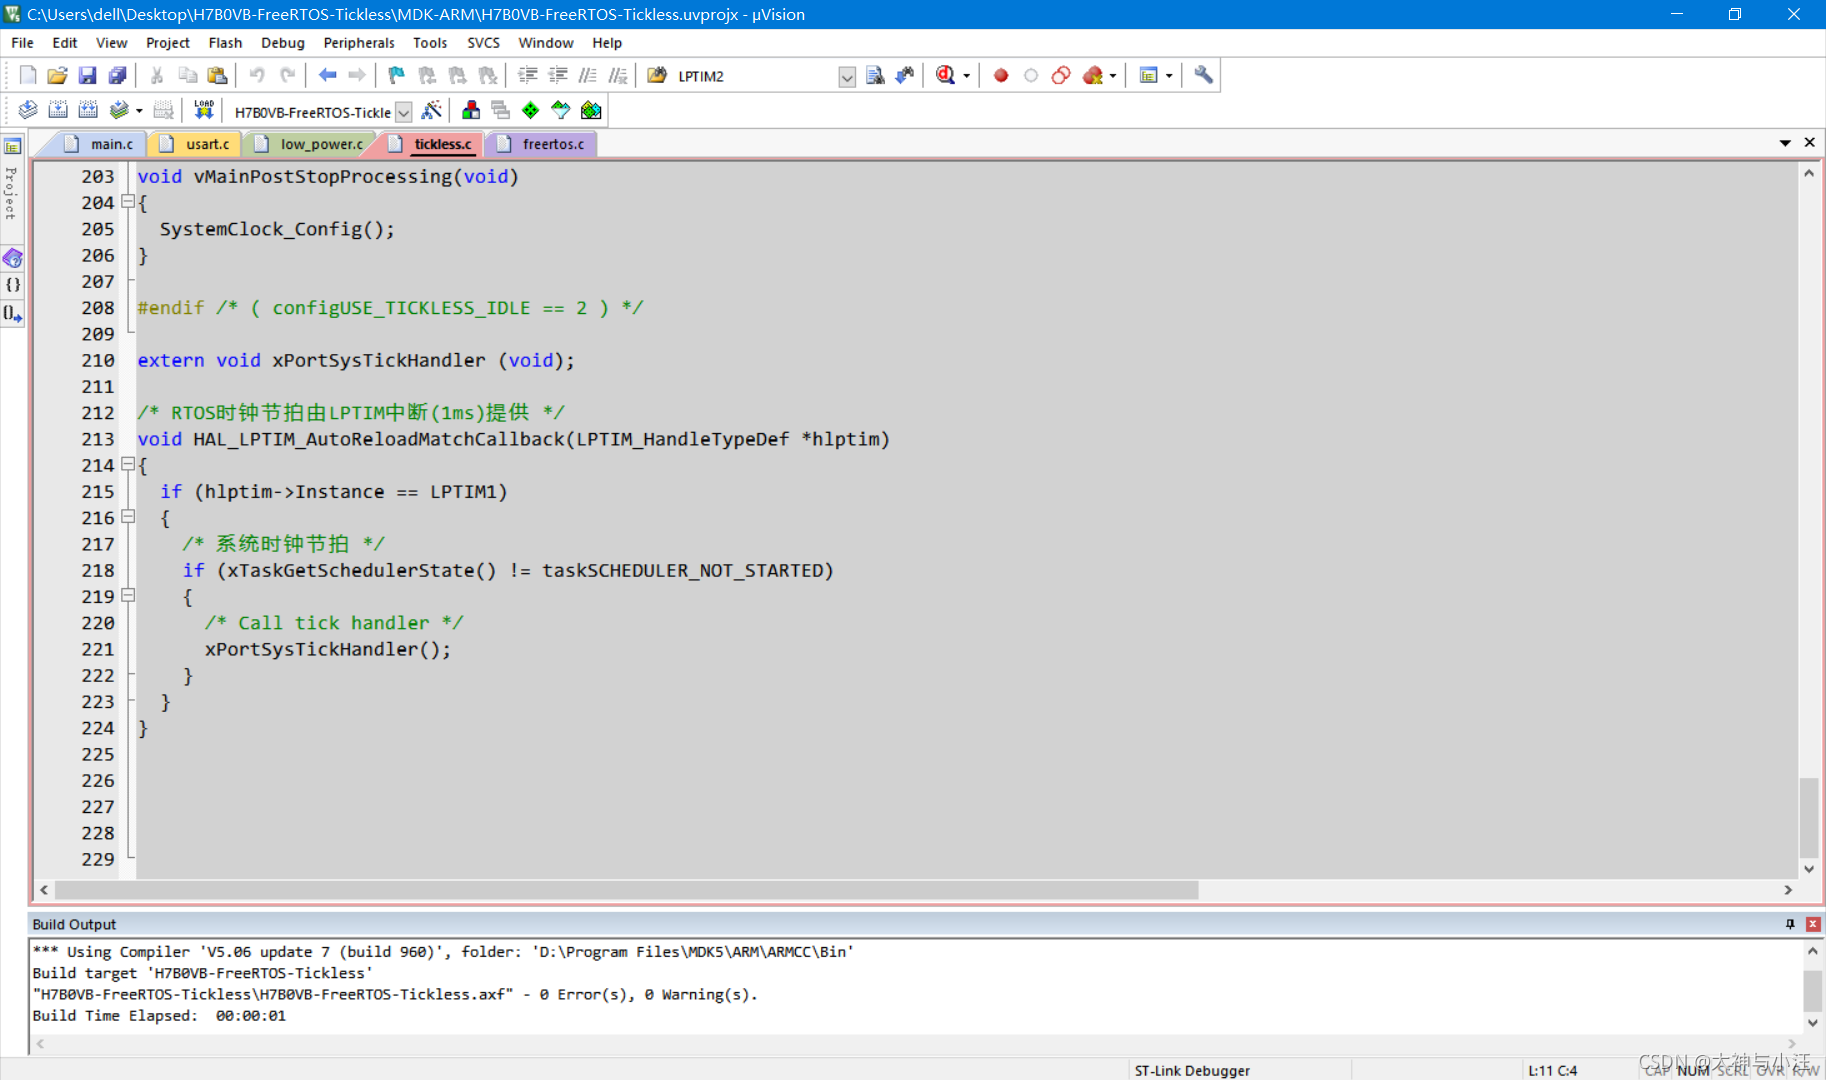Enable or disable all breakpoints

(1061, 75)
